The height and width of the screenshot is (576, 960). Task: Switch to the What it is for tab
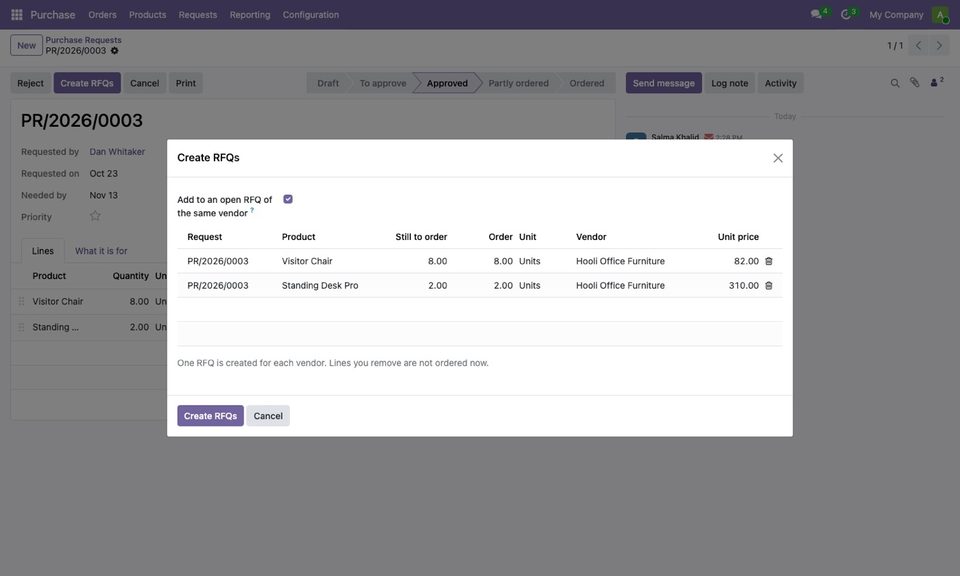101,251
